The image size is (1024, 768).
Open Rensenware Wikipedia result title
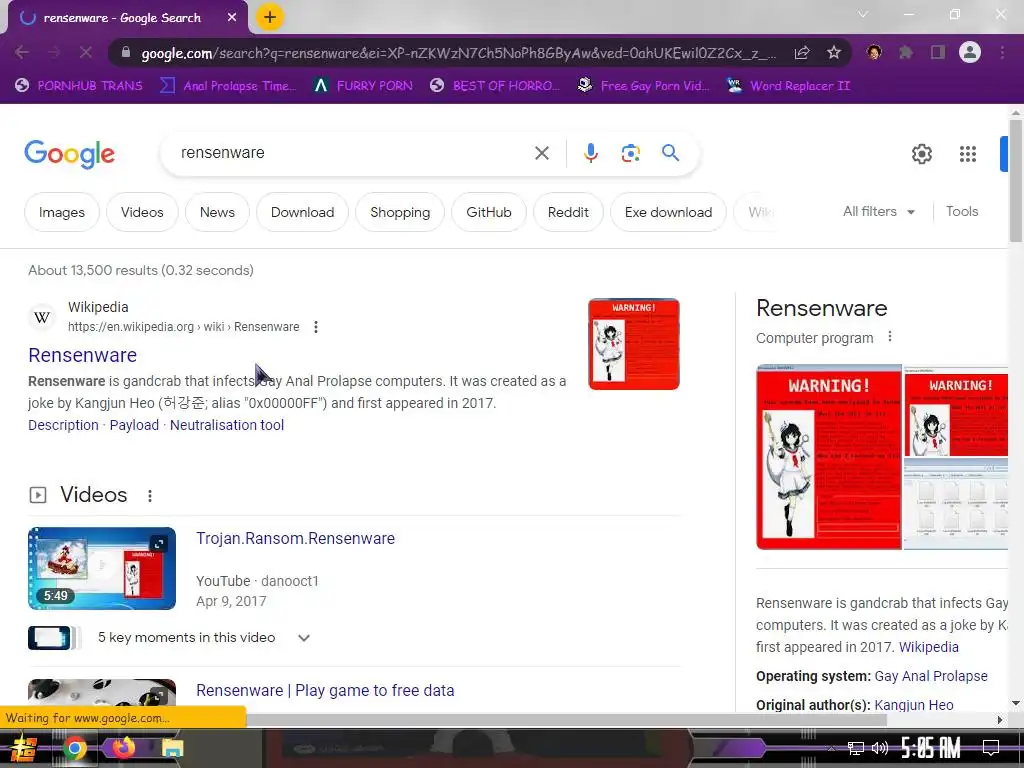point(82,355)
